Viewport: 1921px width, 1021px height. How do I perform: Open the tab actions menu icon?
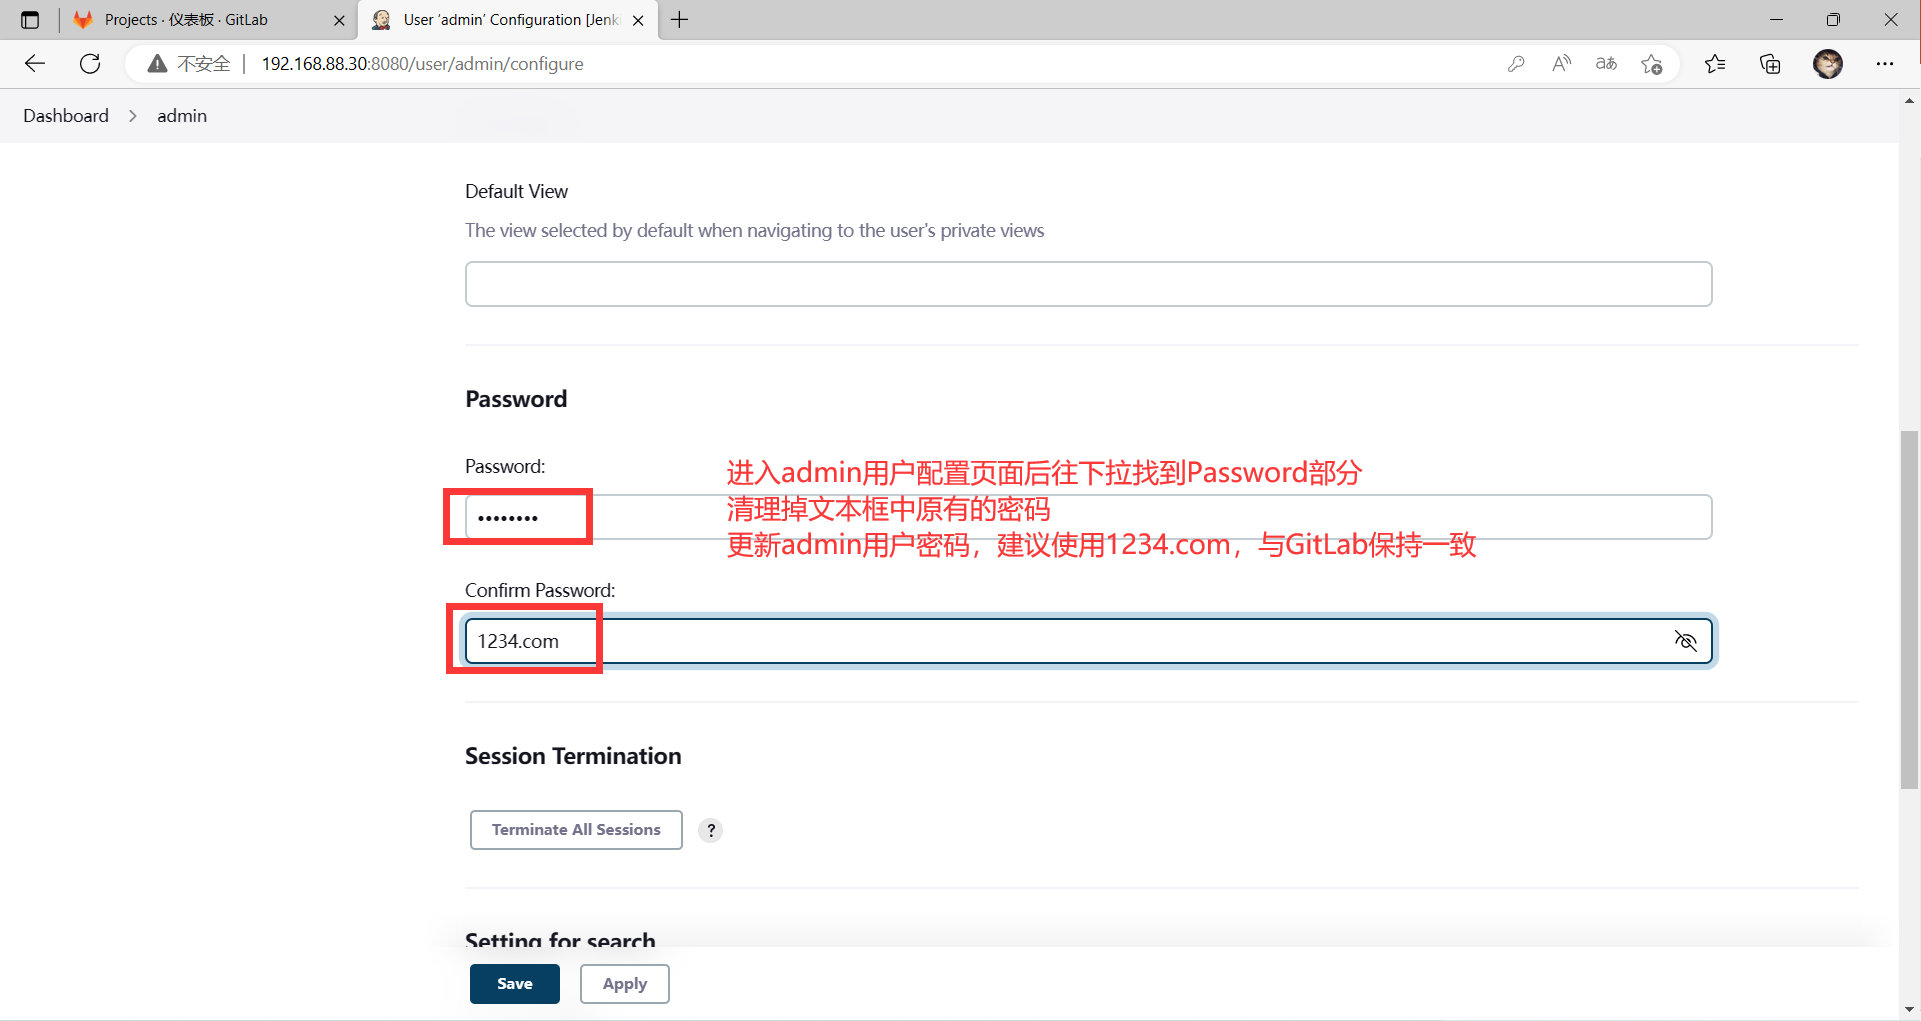pos(30,20)
